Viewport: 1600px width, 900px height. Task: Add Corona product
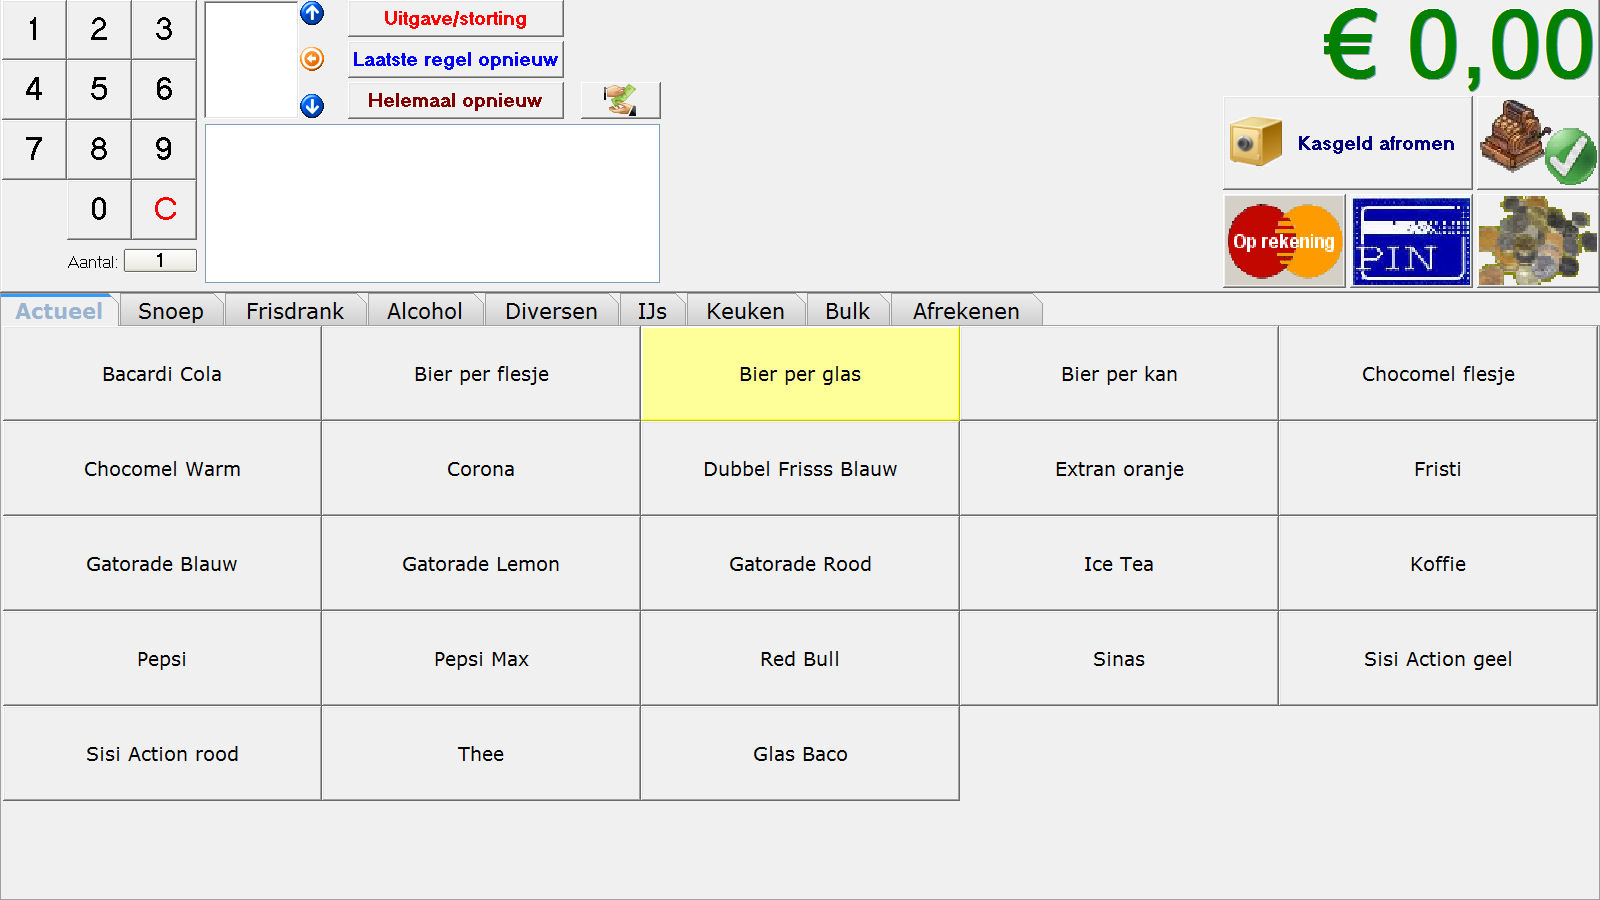481,469
